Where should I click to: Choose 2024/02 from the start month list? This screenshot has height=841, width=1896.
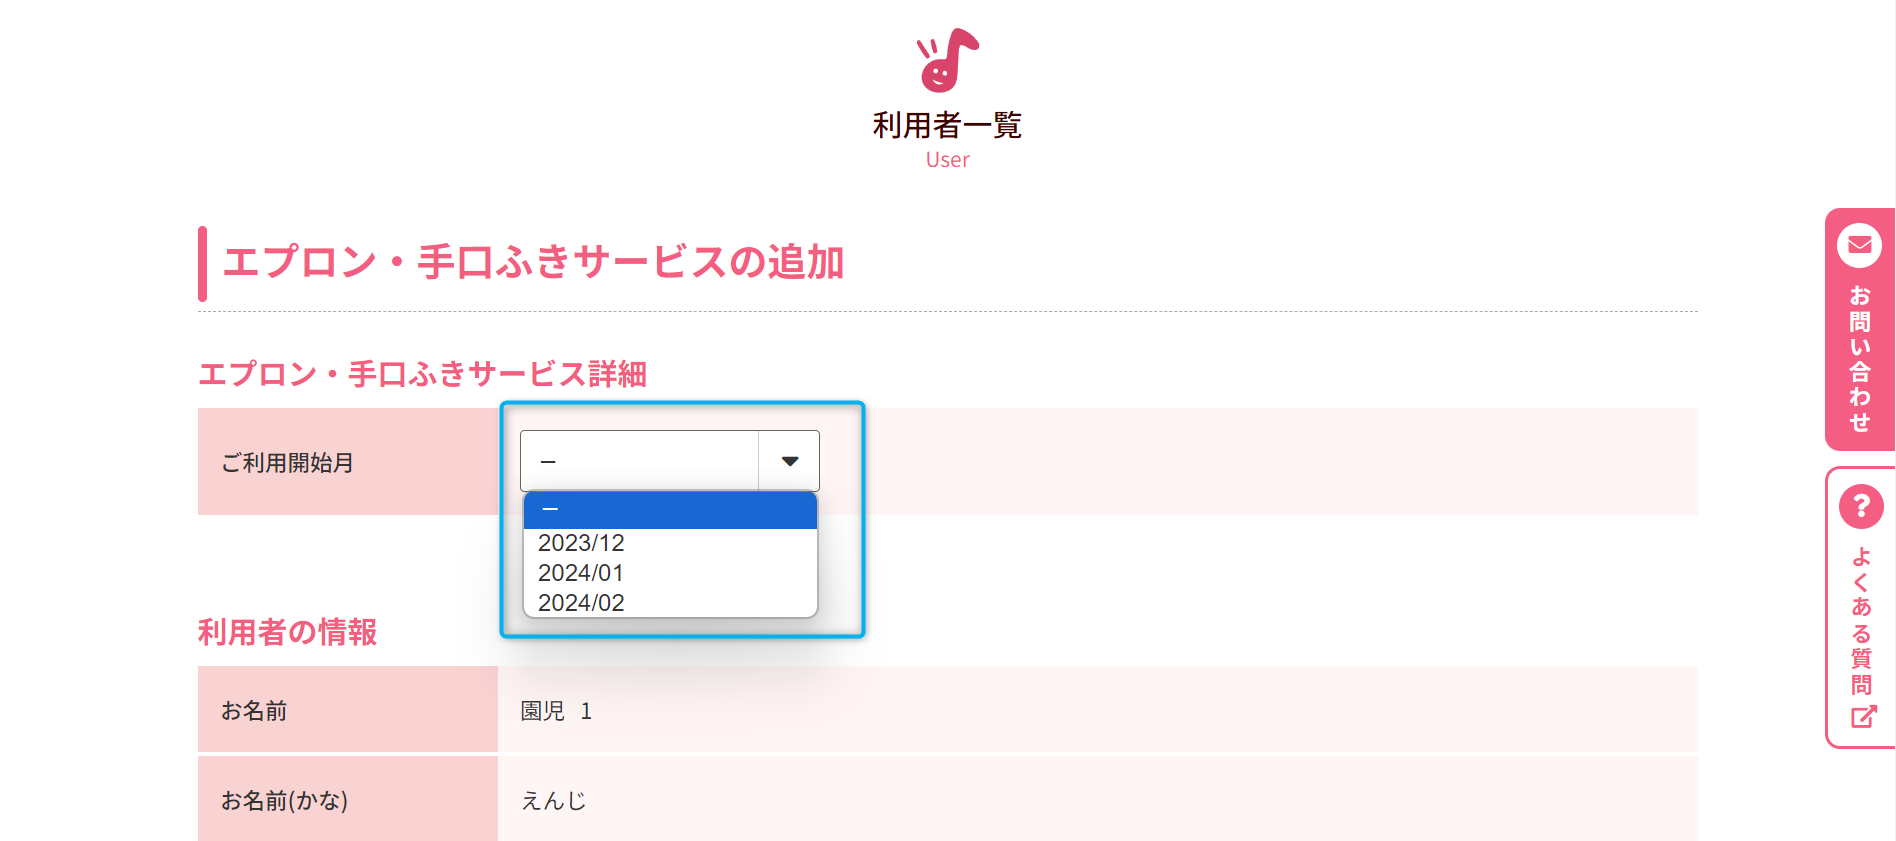pyautogui.click(x=581, y=603)
